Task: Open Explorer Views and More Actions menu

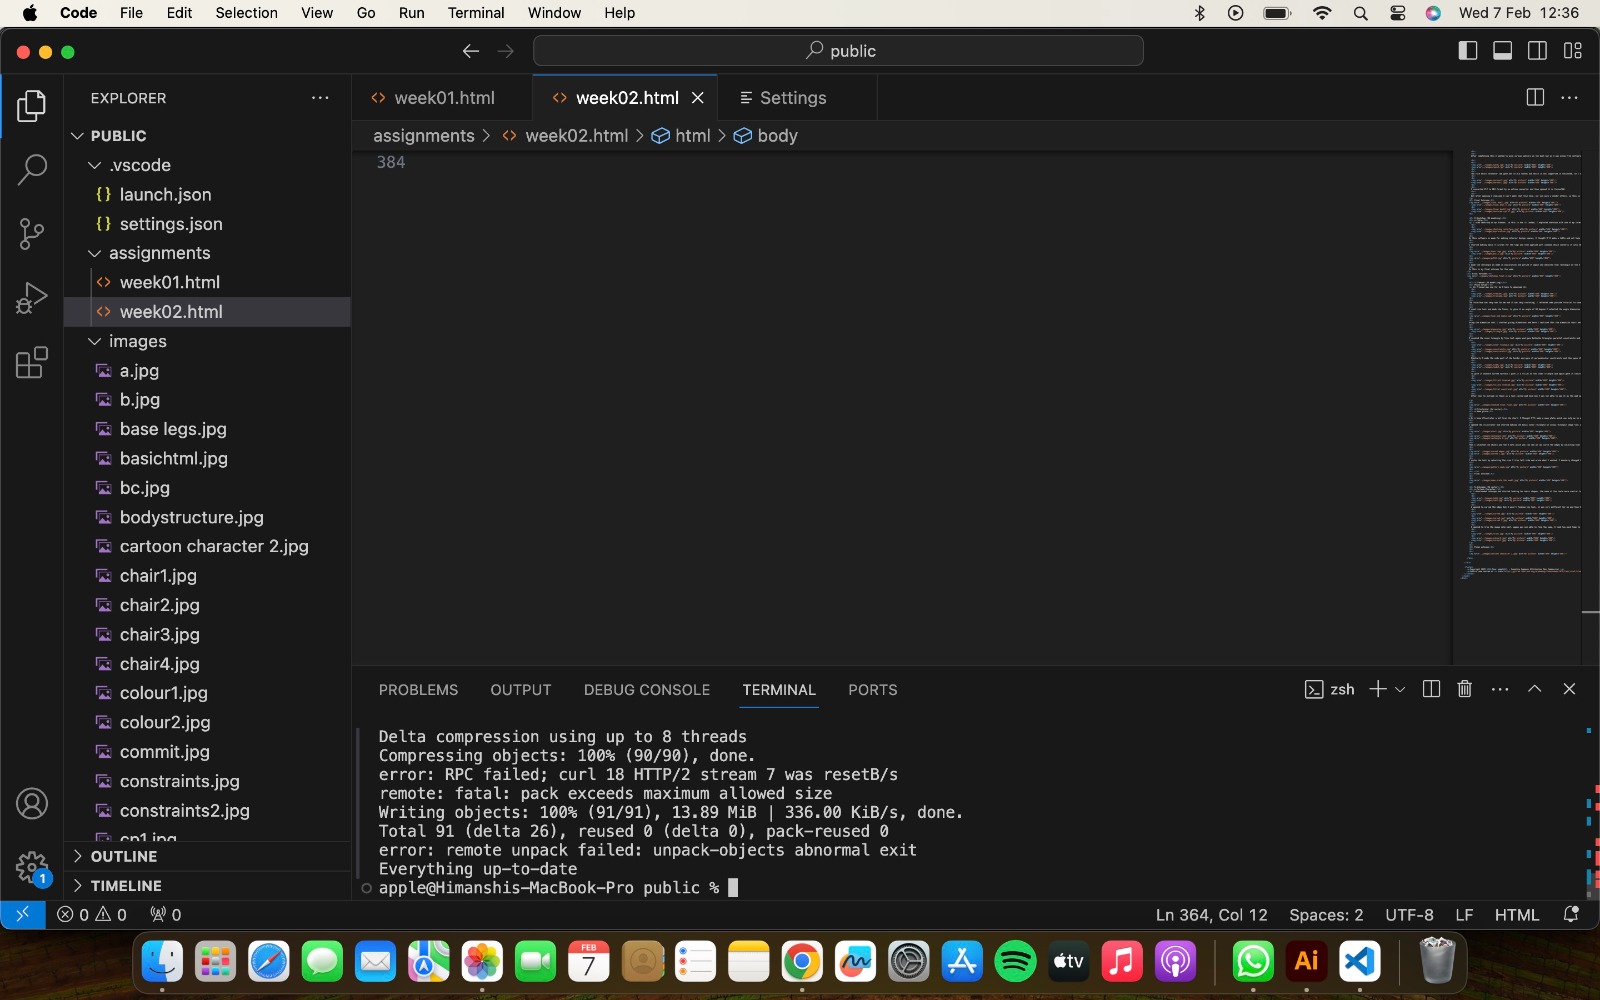Action: click(320, 98)
